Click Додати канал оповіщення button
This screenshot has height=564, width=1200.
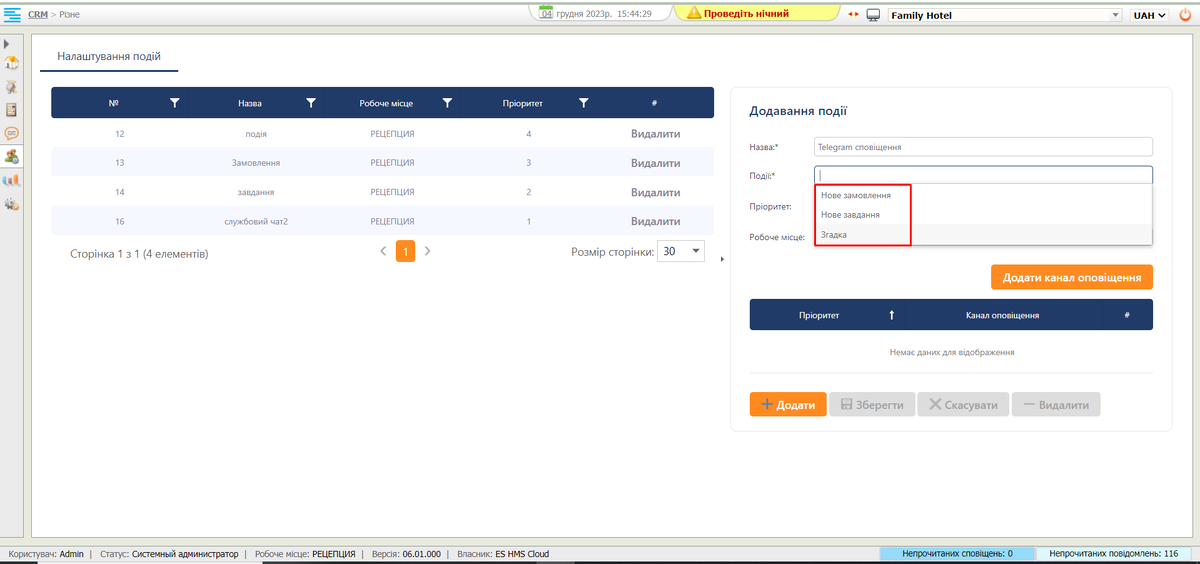1071,277
